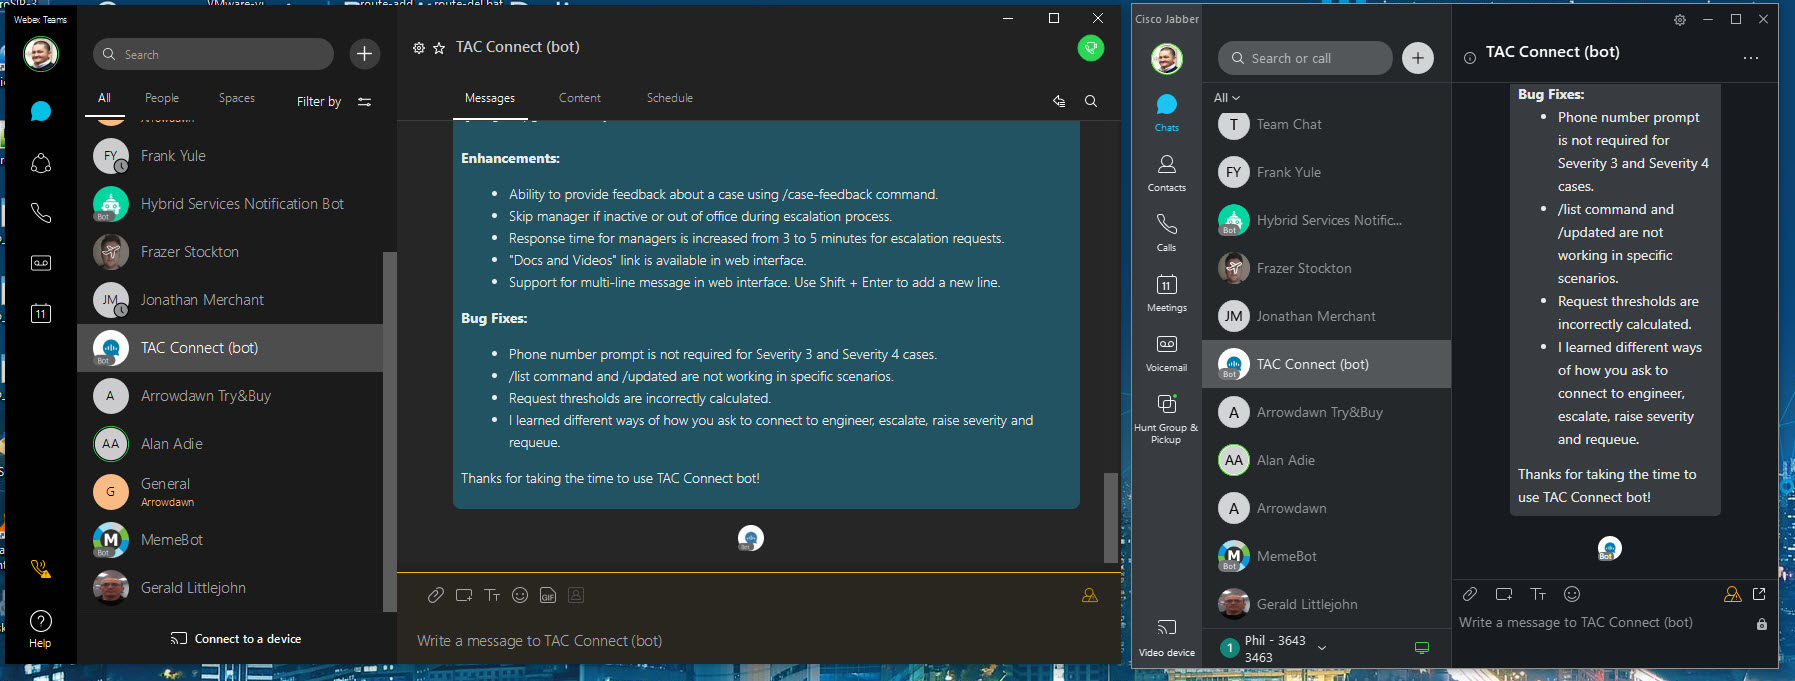Open Frazer Stockton conversation in Webex Teams
The height and width of the screenshot is (681, 1795).
click(190, 252)
